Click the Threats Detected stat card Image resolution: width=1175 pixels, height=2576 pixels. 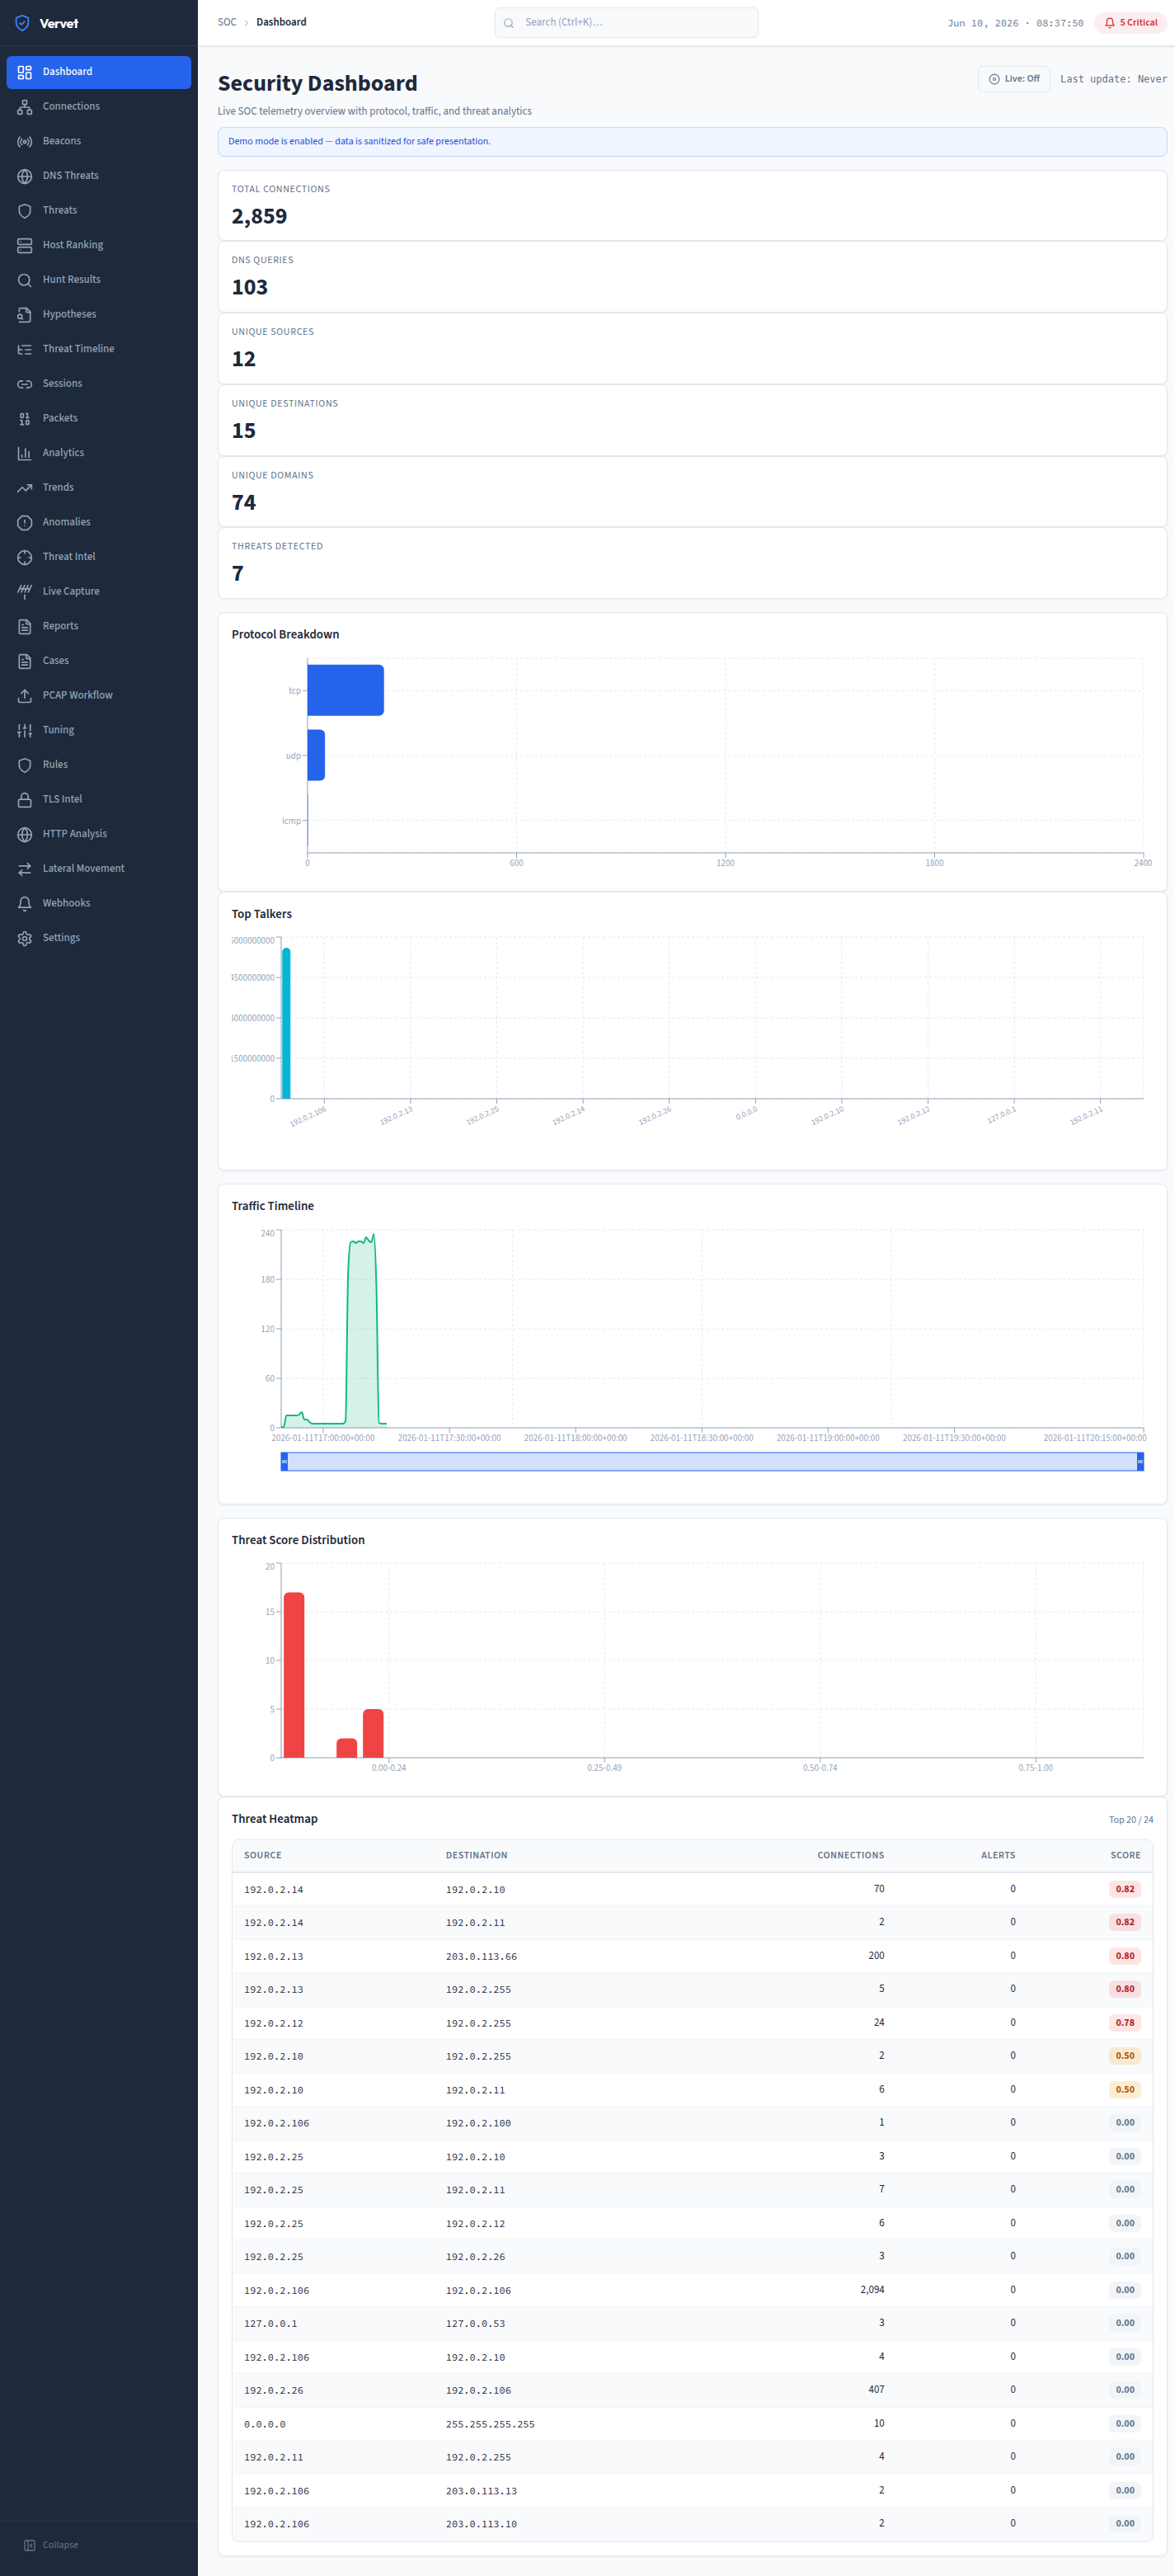point(692,563)
